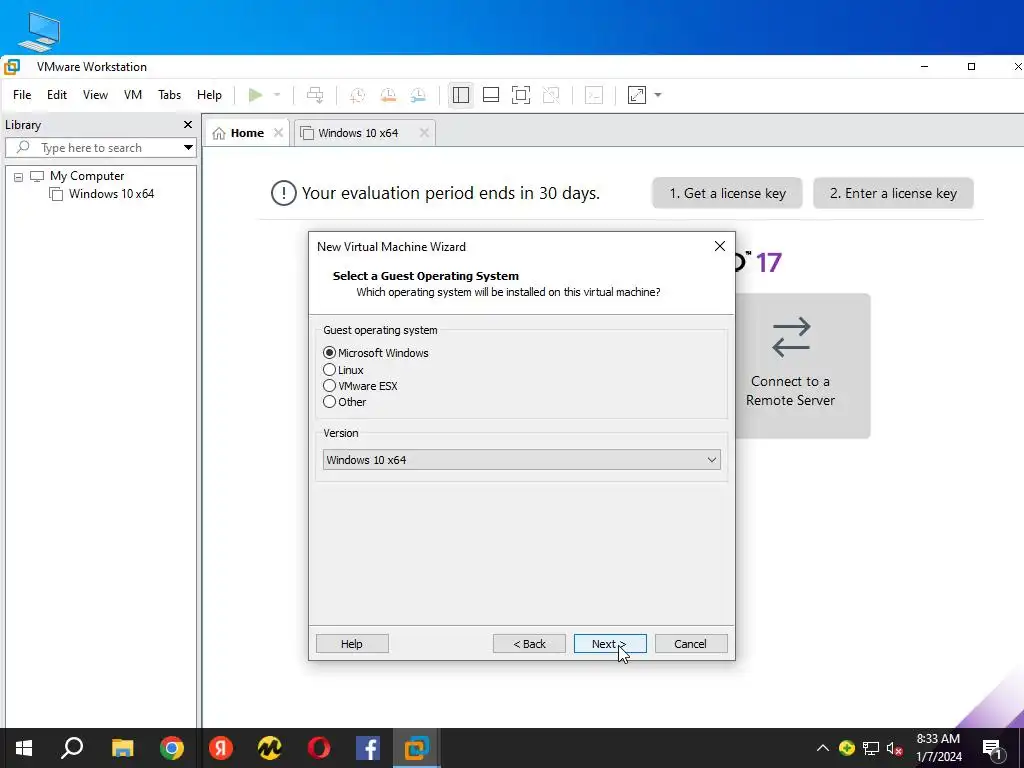
Task: Open the Windows Start menu
Action: coord(24,748)
